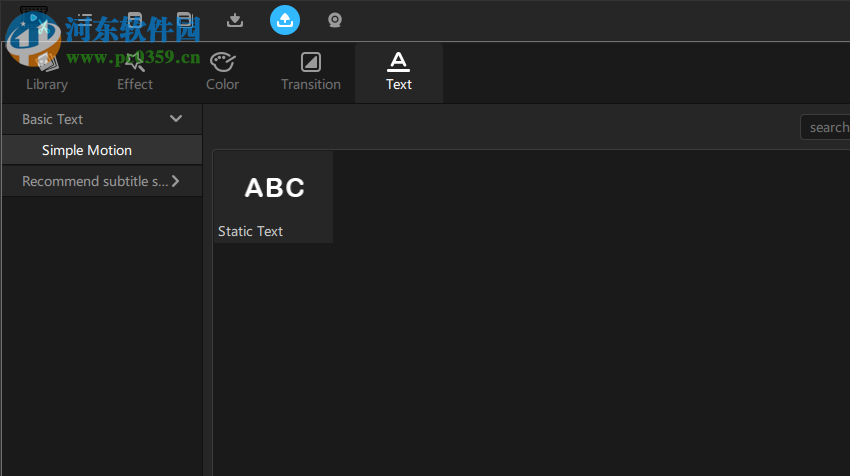Switch to the Effect tab
The image size is (850, 476).
[x=135, y=72]
